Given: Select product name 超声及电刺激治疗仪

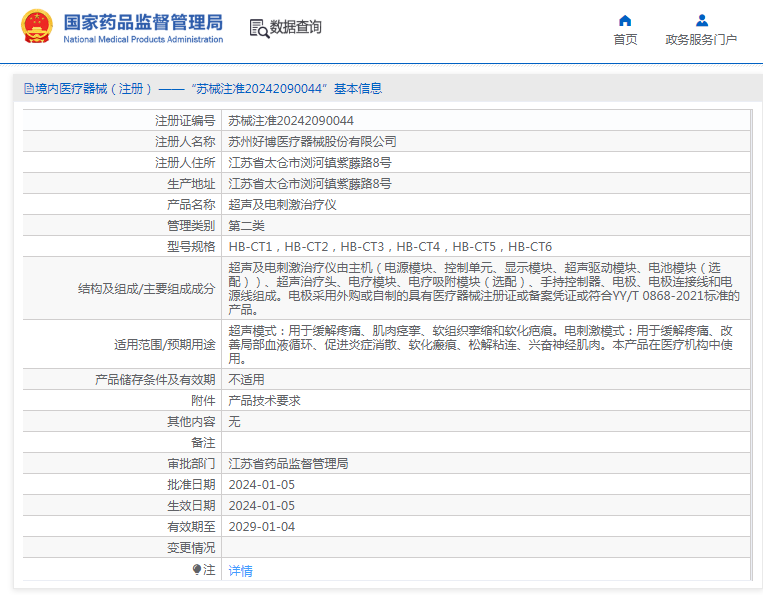Looking at the screenshot, I should [282, 204].
